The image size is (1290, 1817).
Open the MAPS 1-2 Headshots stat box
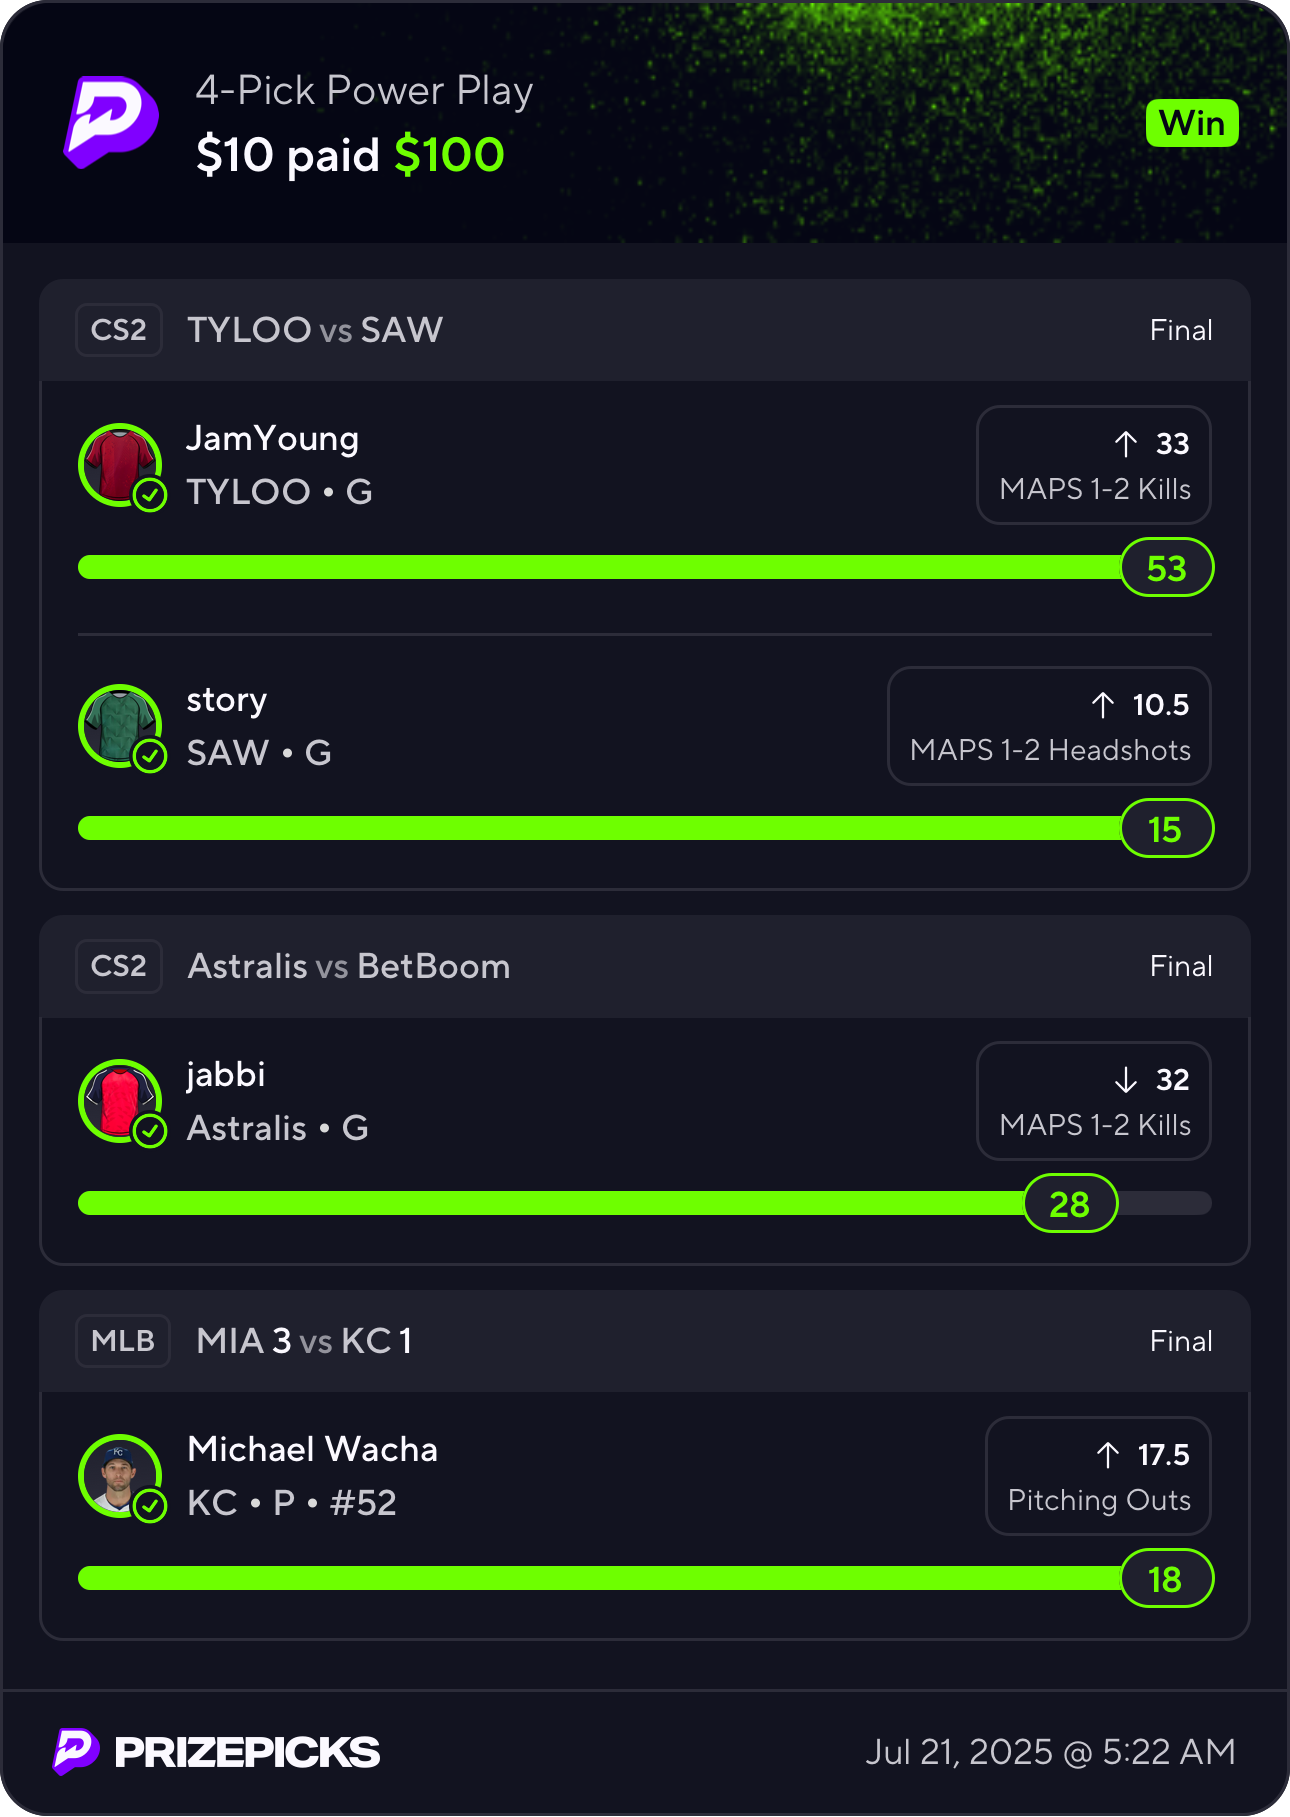tap(1049, 726)
